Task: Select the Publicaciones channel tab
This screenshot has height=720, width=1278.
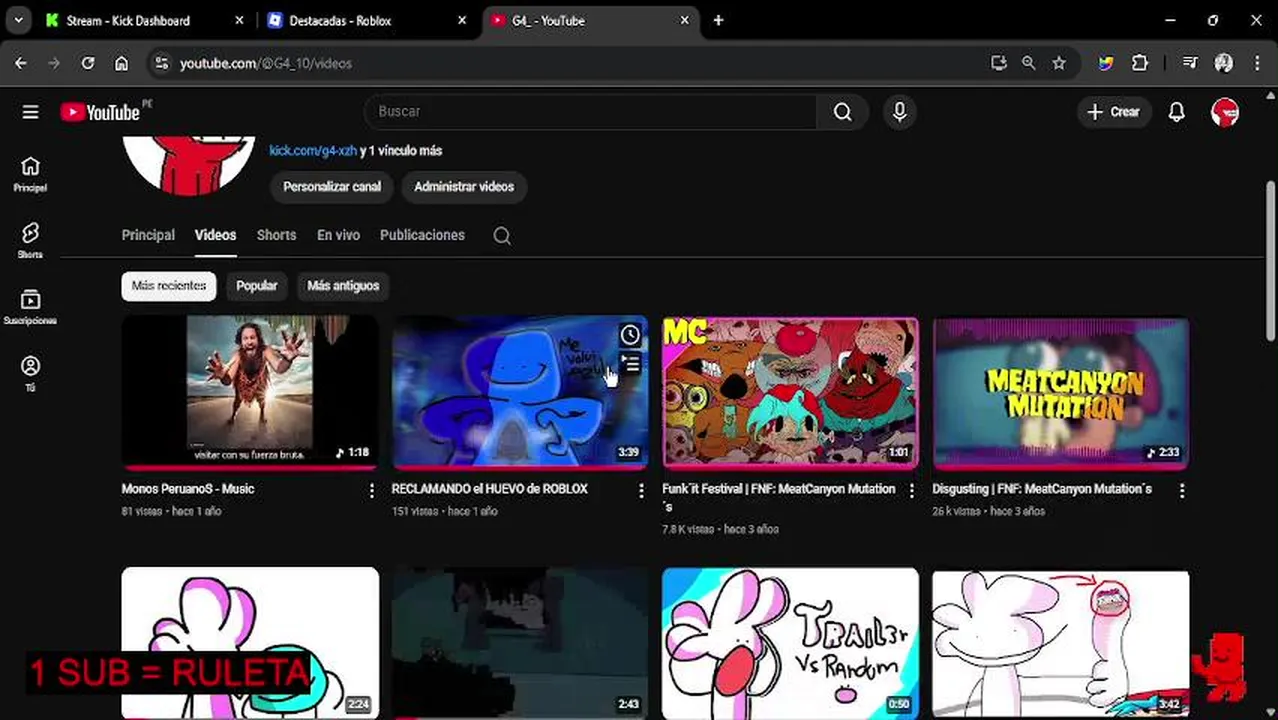Action: (x=422, y=235)
